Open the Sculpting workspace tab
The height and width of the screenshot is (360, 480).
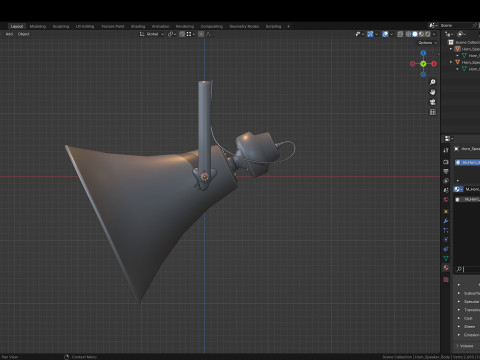[61, 26]
